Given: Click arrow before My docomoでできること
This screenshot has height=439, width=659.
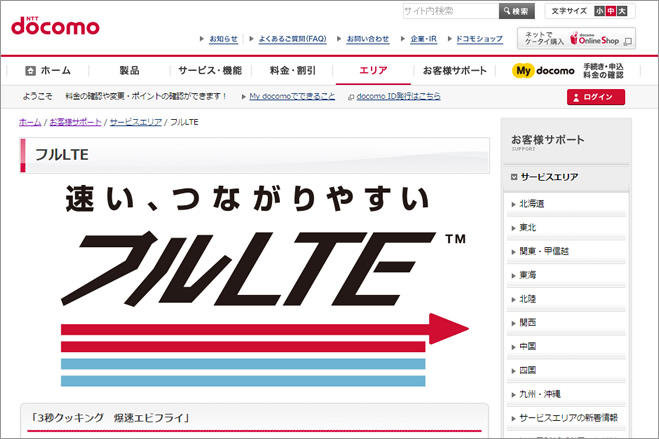Looking at the screenshot, I should pyautogui.click(x=244, y=97).
